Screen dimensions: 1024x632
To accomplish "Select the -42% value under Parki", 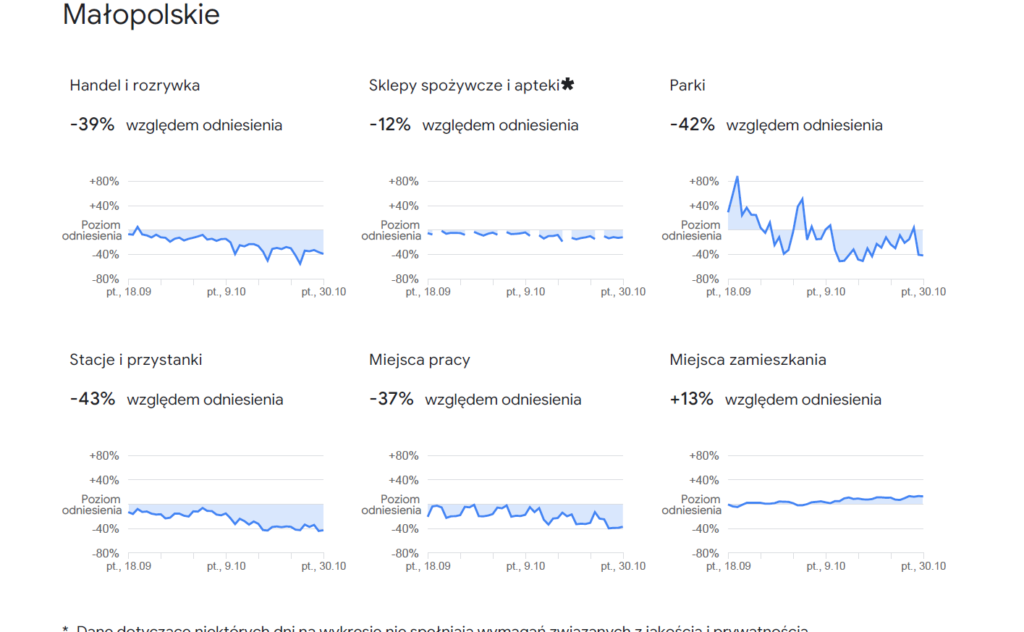I will tap(692, 125).
